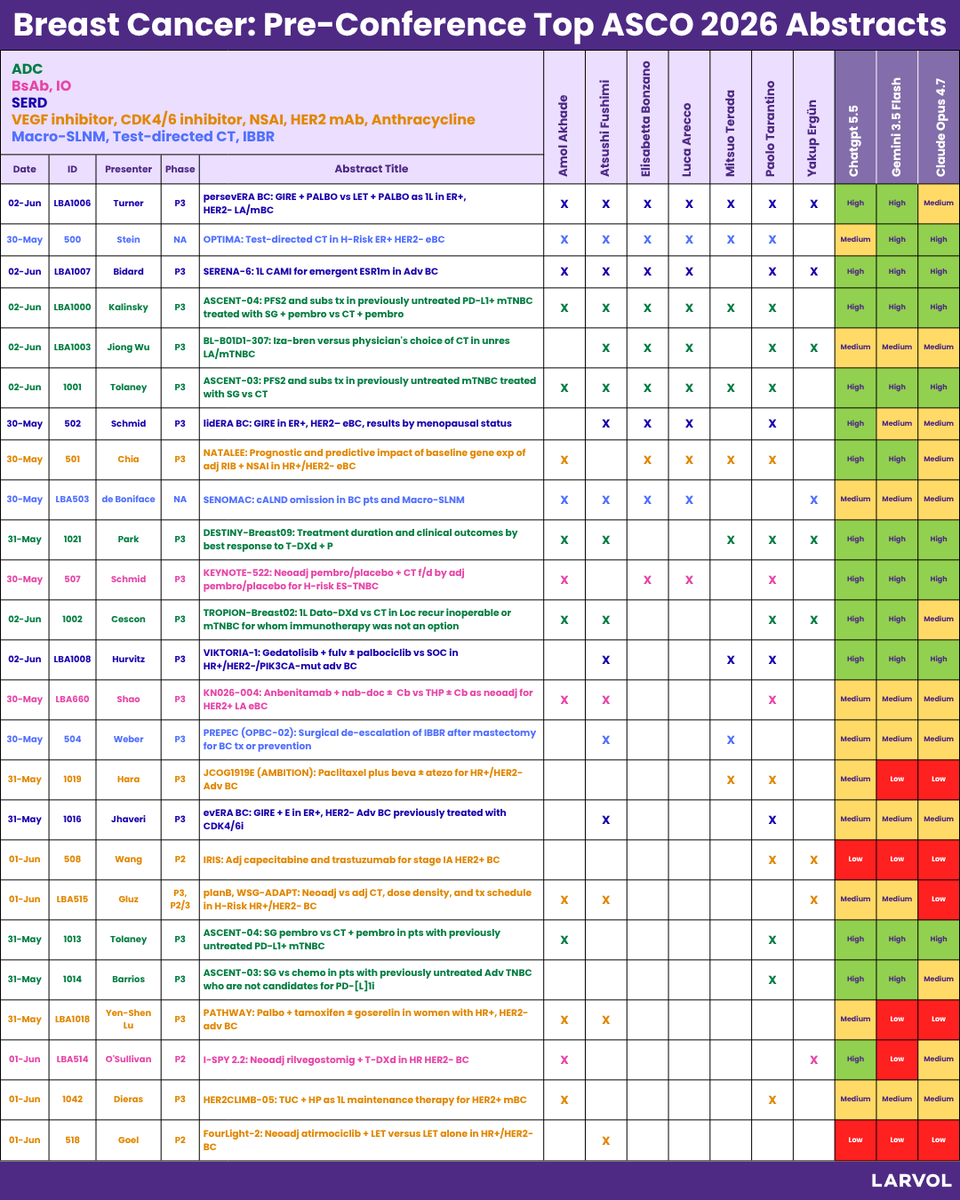
Task: Click the presenter cell "Kalinsky"
Action: 129,307
